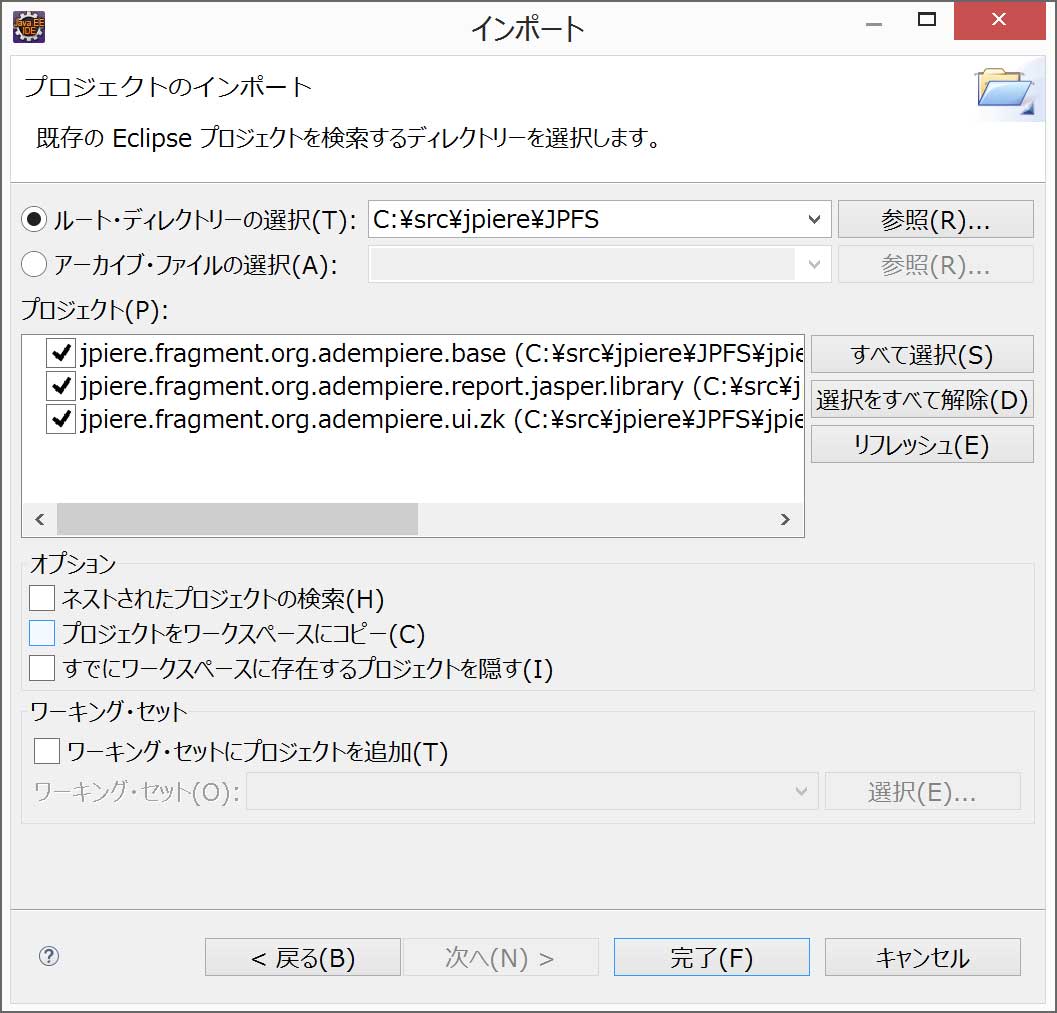Click the help question mark icon
1057x1013 pixels.
(48, 956)
